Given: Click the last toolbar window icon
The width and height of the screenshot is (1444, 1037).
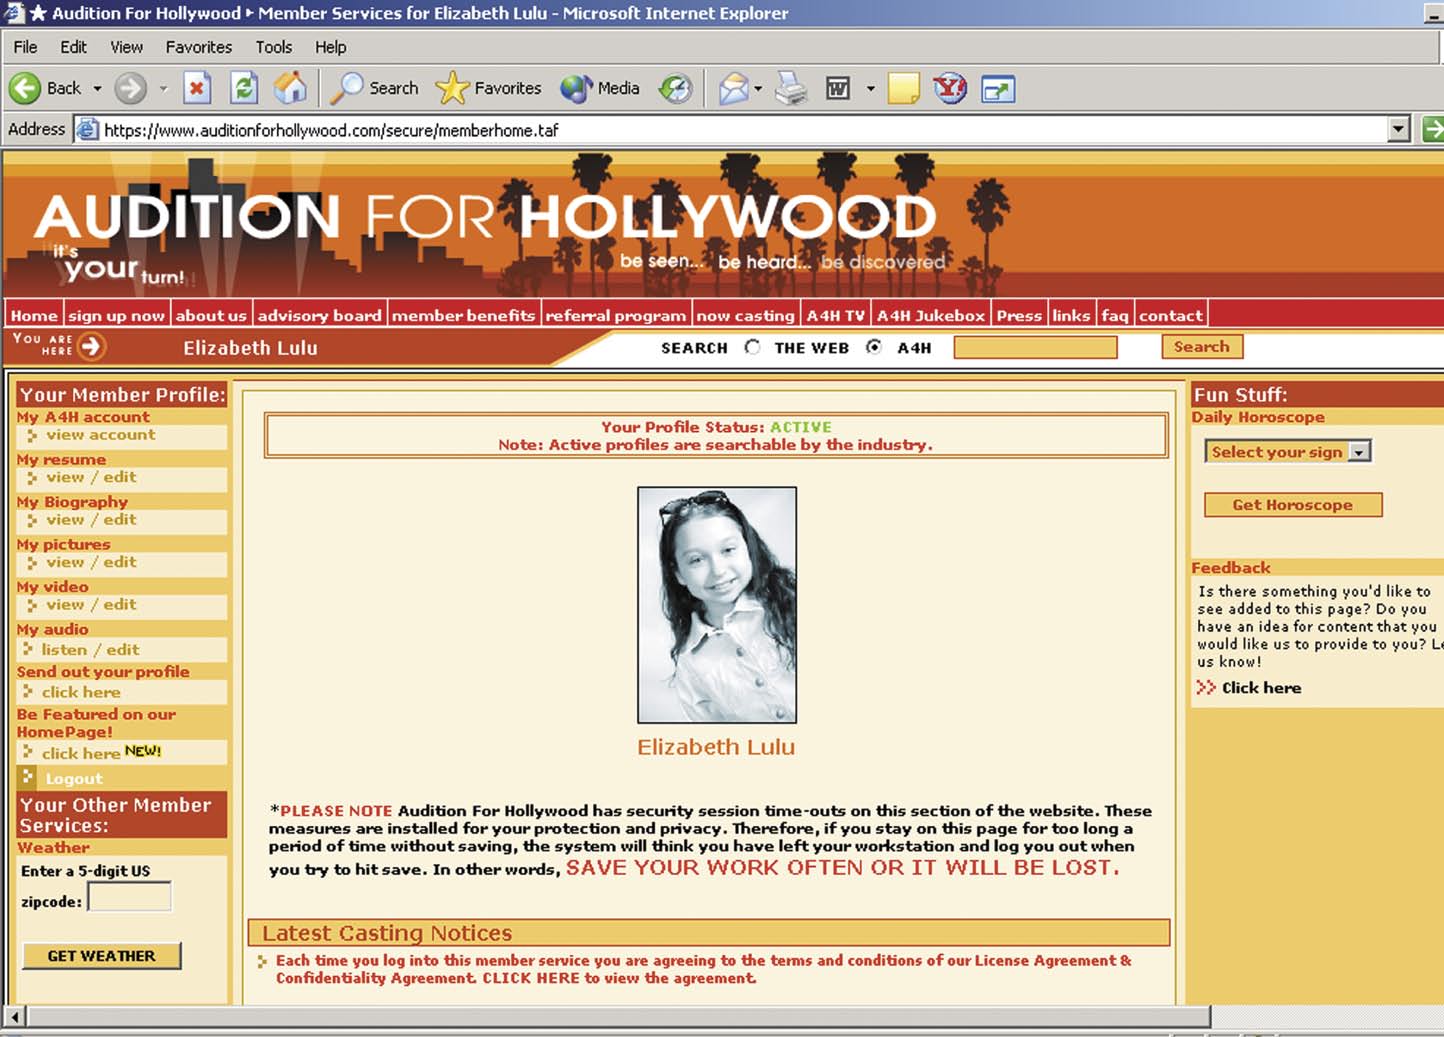Looking at the screenshot, I should point(998,89).
